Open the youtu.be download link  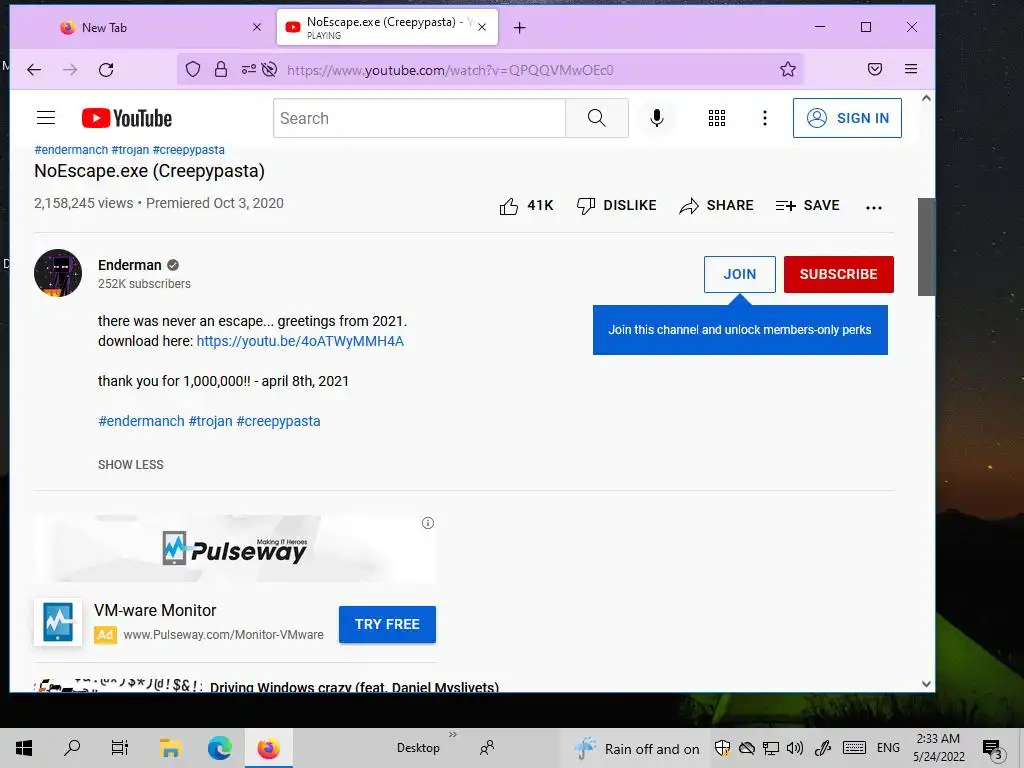click(x=300, y=341)
